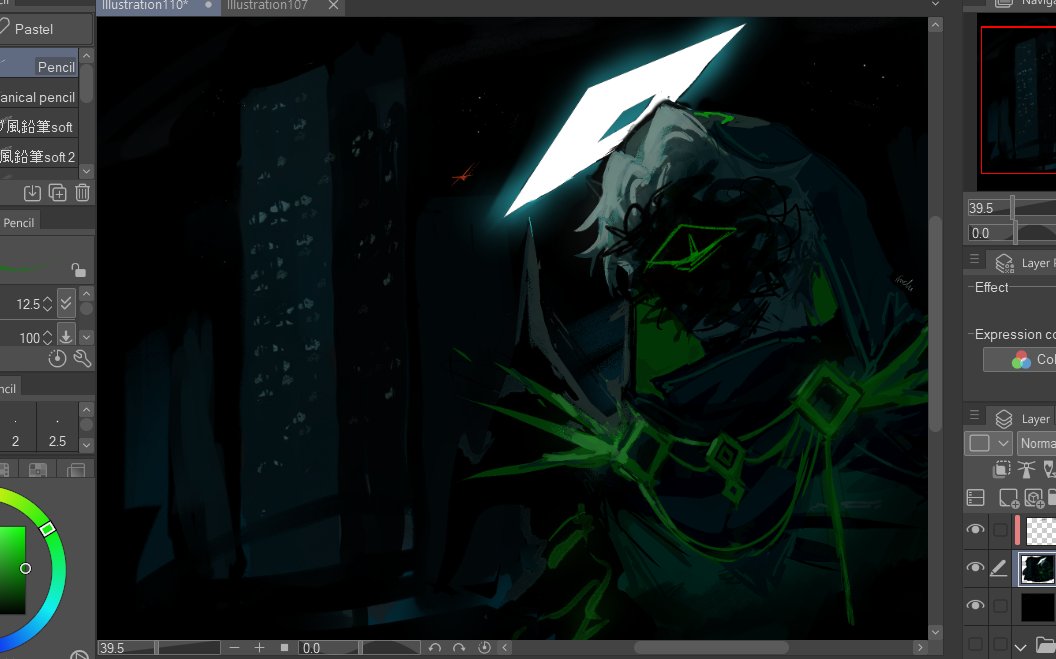Image resolution: width=1056 pixels, height=659 pixels.
Task: Collapse the layer folder chevron at panel bottom
Action: 1021,648
